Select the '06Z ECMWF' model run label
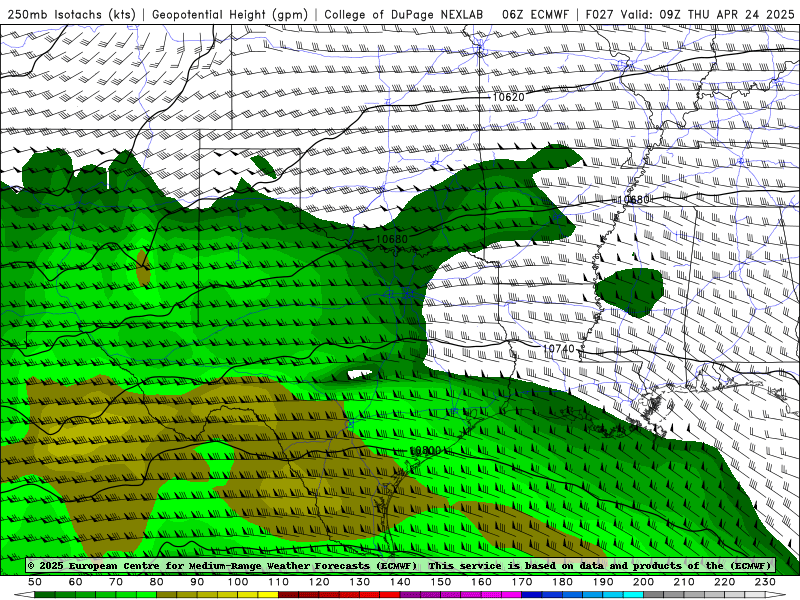Image resolution: width=800 pixels, height=600 pixels. coord(535,15)
